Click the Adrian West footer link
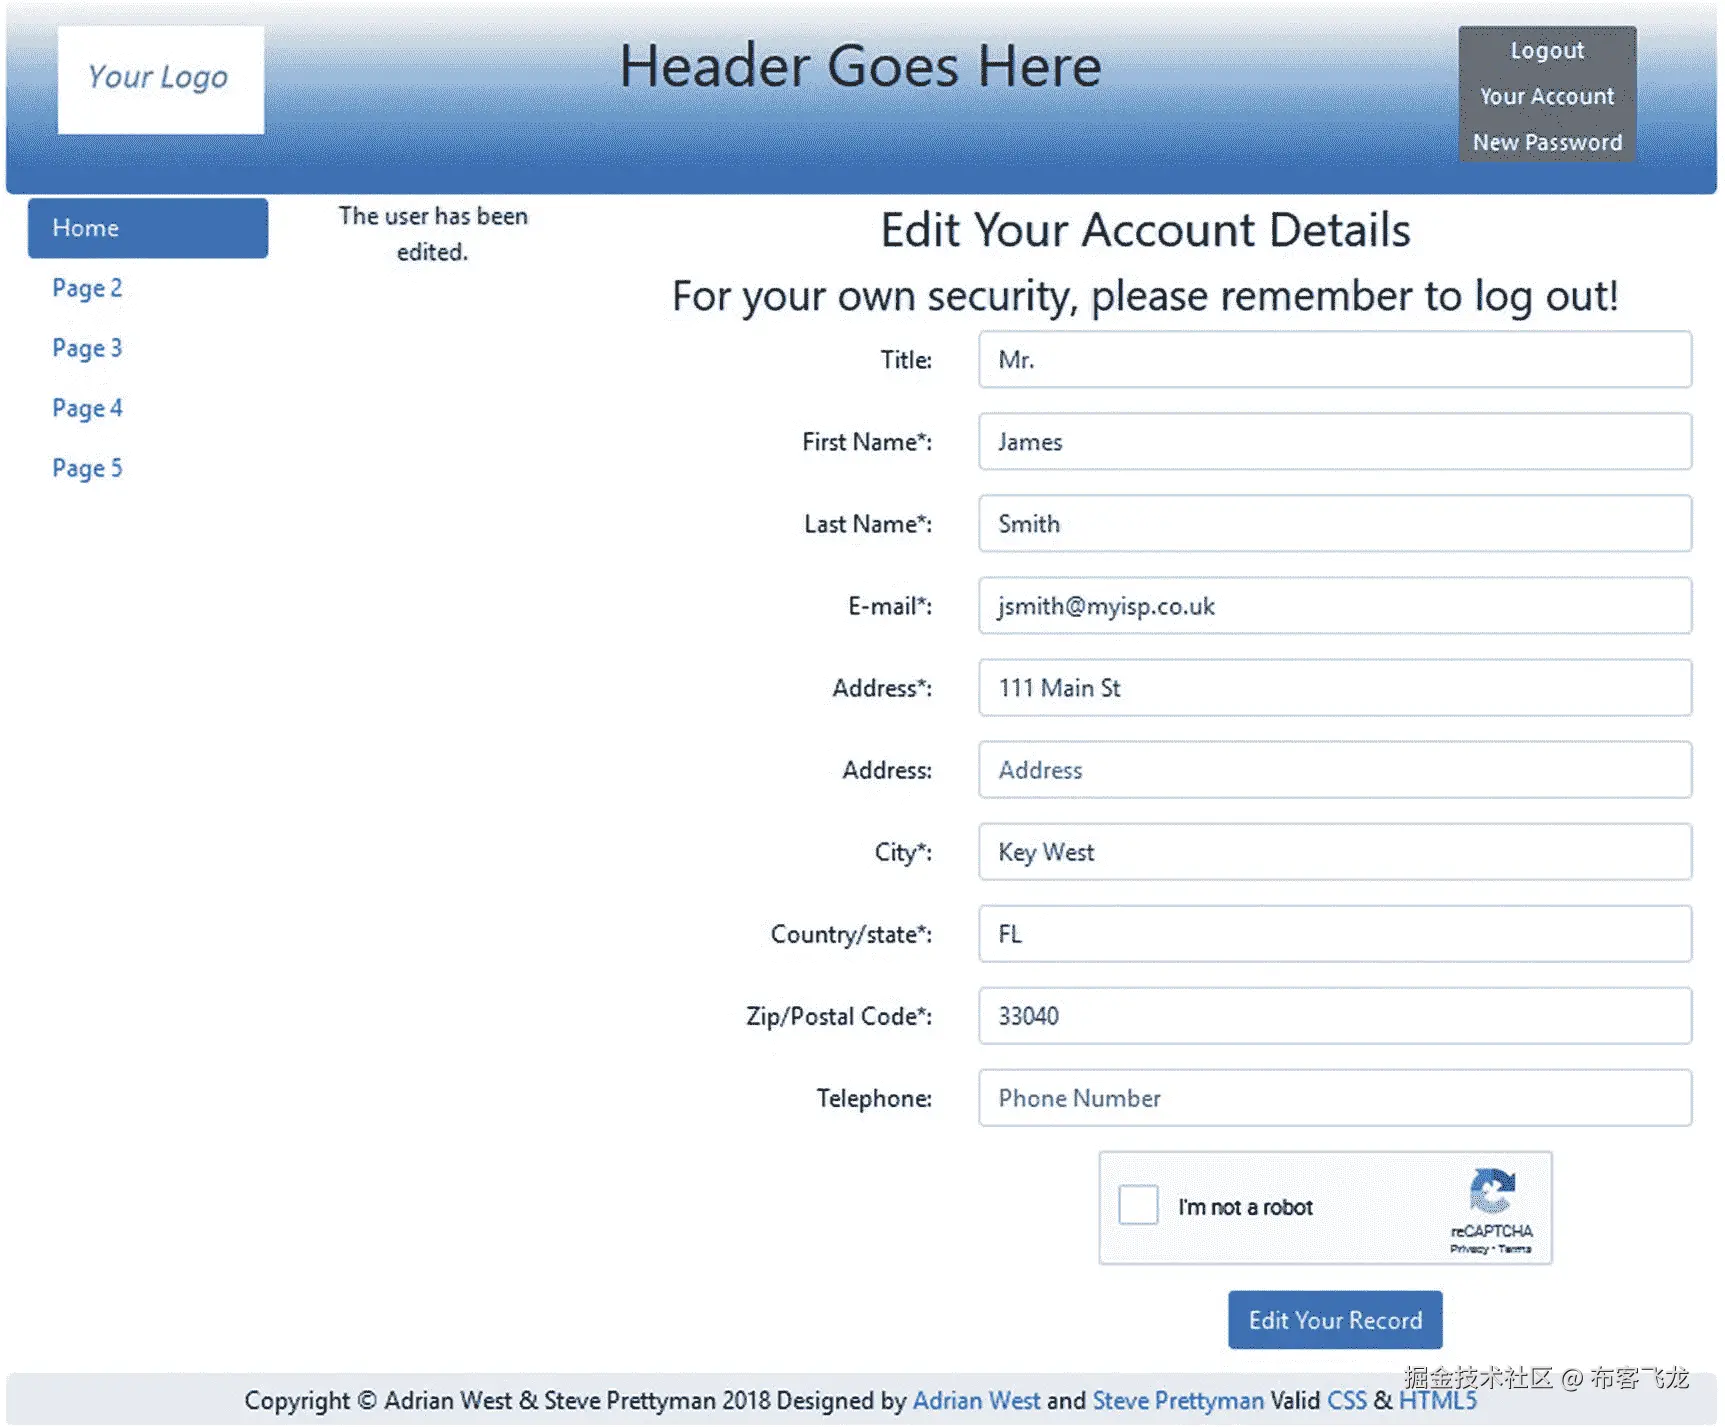The height and width of the screenshot is (1427, 1725). tap(976, 1401)
